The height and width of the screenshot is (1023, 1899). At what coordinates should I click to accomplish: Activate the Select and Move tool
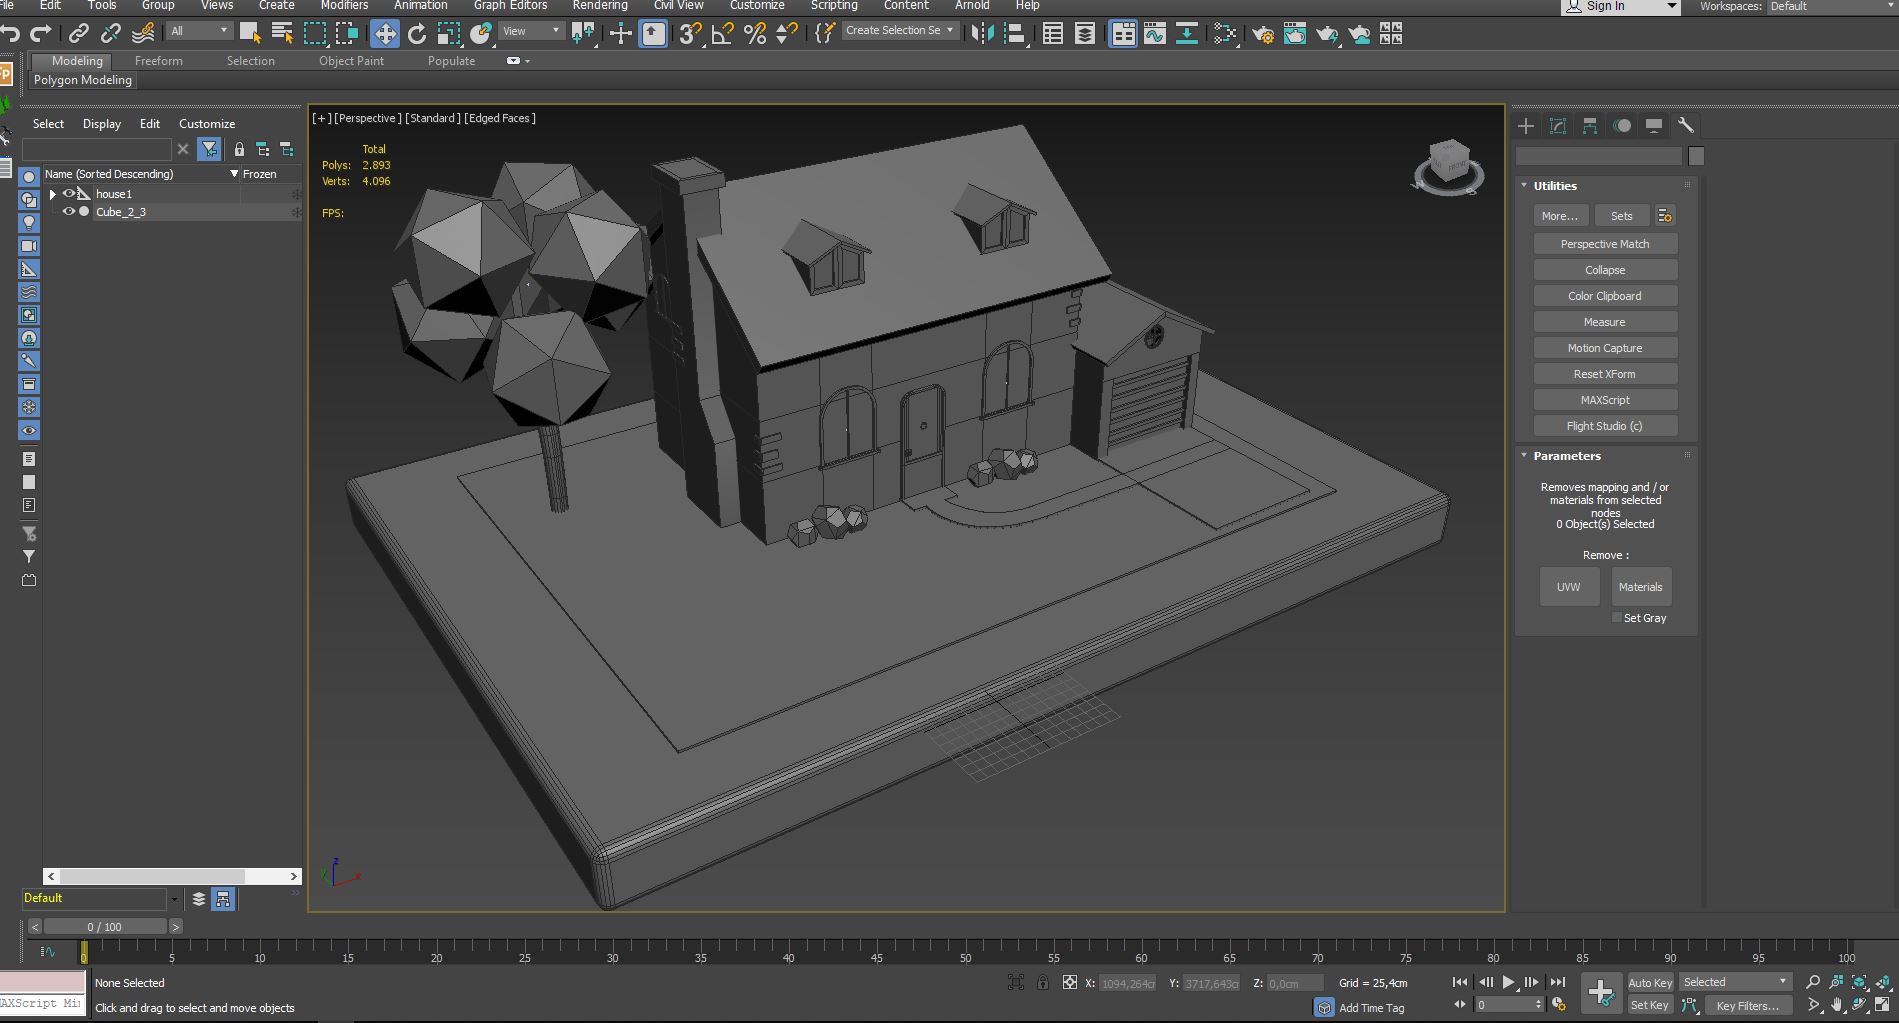click(384, 34)
